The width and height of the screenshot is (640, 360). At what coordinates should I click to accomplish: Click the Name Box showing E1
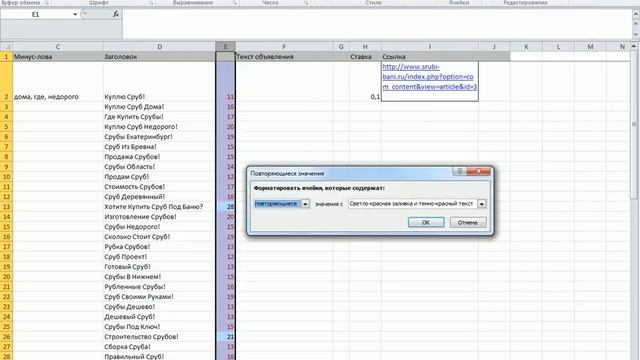[x=36, y=14]
